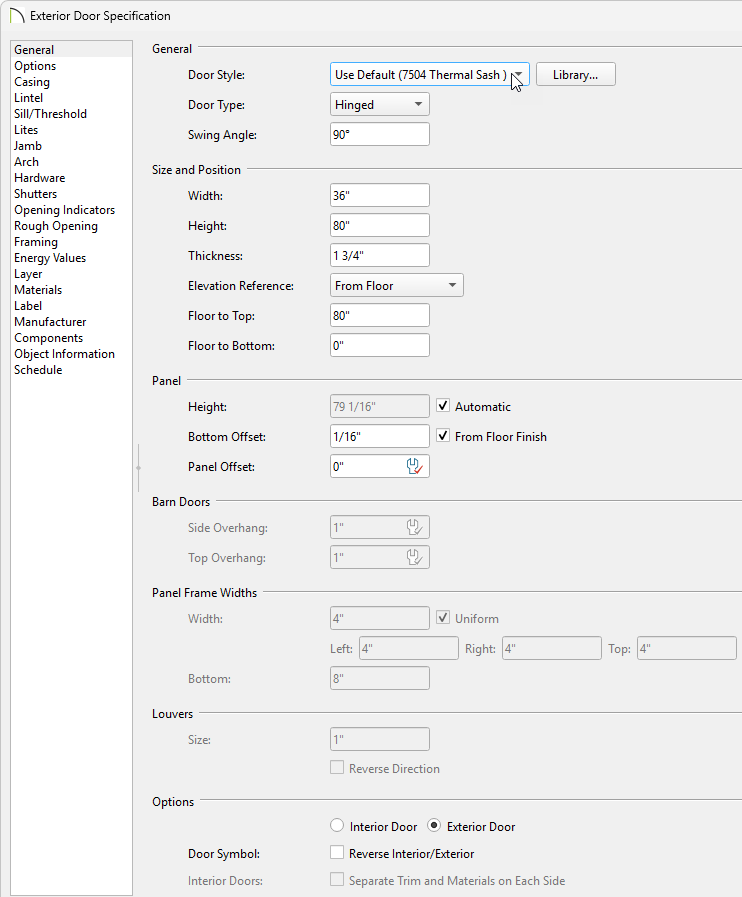Open the Elevation Reference dropdown
Viewport: 742px width, 897px height.
[x=396, y=285]
